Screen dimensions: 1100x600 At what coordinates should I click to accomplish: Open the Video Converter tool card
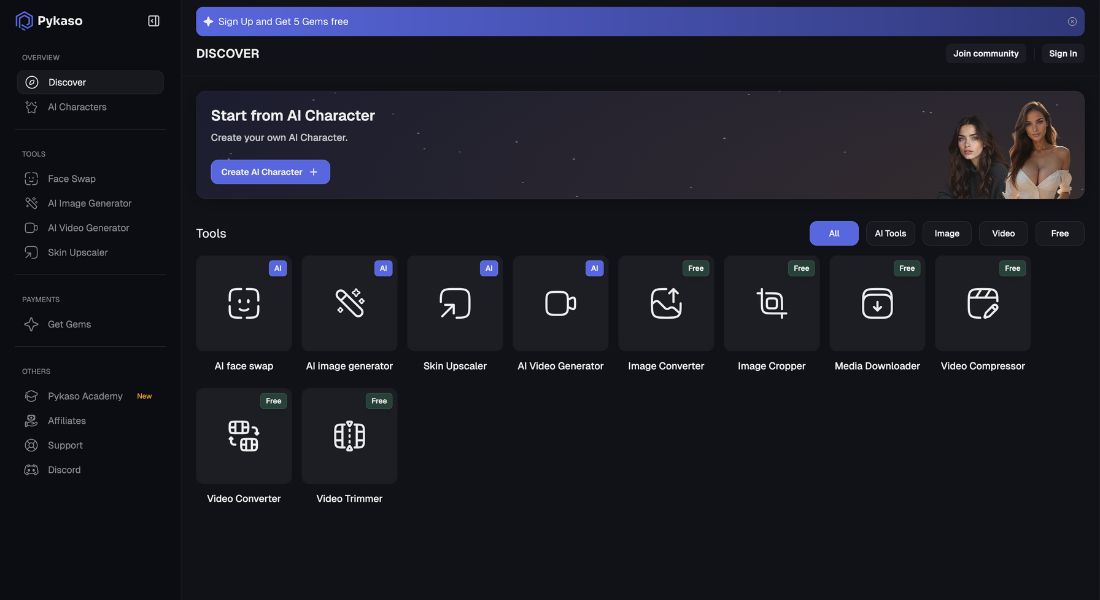[244, 436]
